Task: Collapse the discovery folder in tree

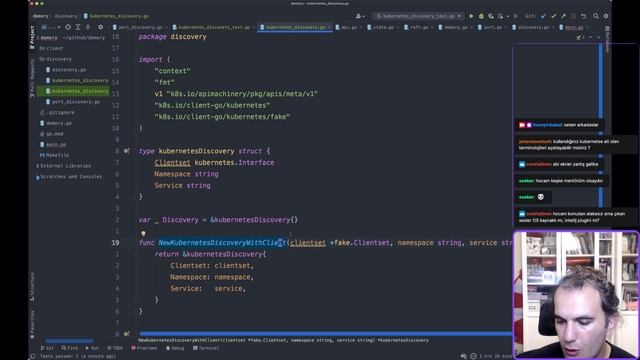Action: [x=56, y=59]
